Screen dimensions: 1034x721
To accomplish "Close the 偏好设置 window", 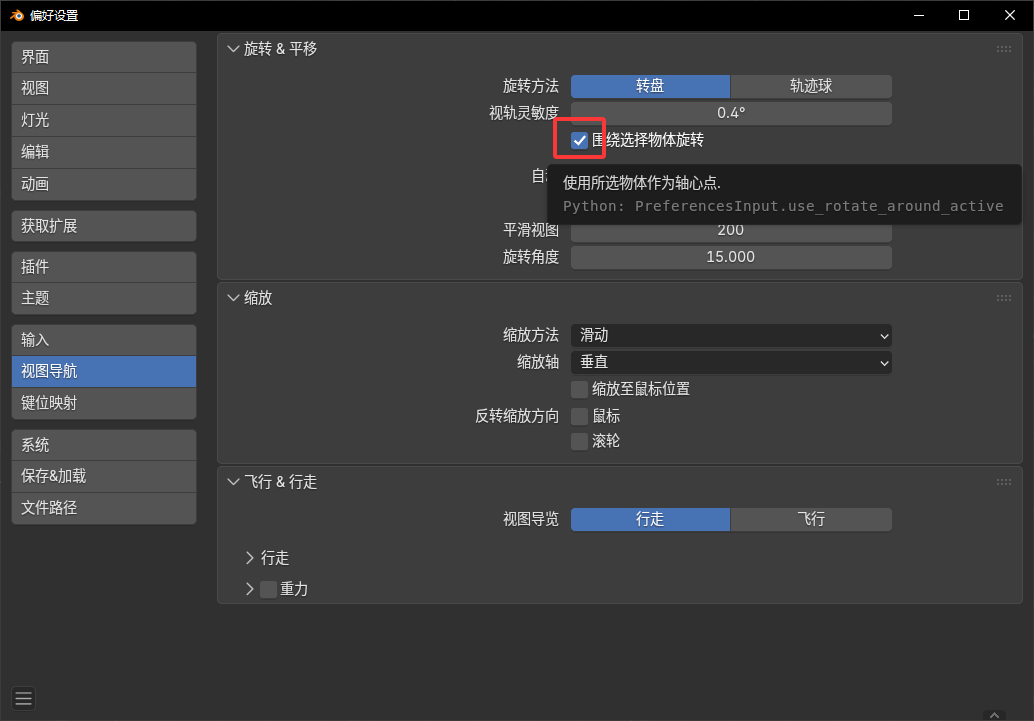I will (x=1010, y=15).
